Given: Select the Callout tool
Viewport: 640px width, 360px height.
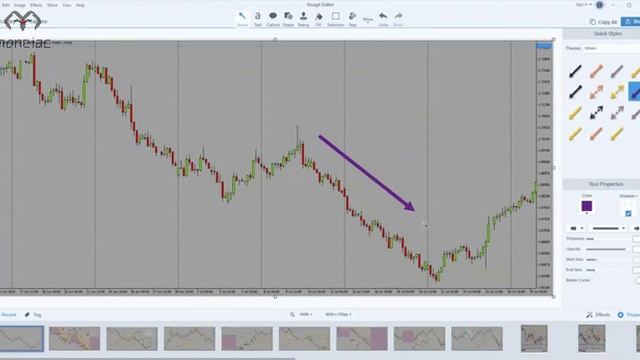Looking at the screenshot, I should (x=273, y=19).
